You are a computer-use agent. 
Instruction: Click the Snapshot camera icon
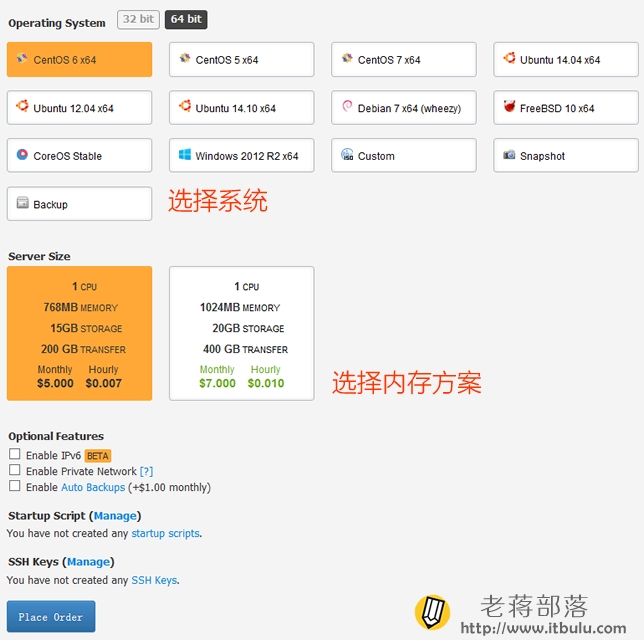tap(509, 154)
